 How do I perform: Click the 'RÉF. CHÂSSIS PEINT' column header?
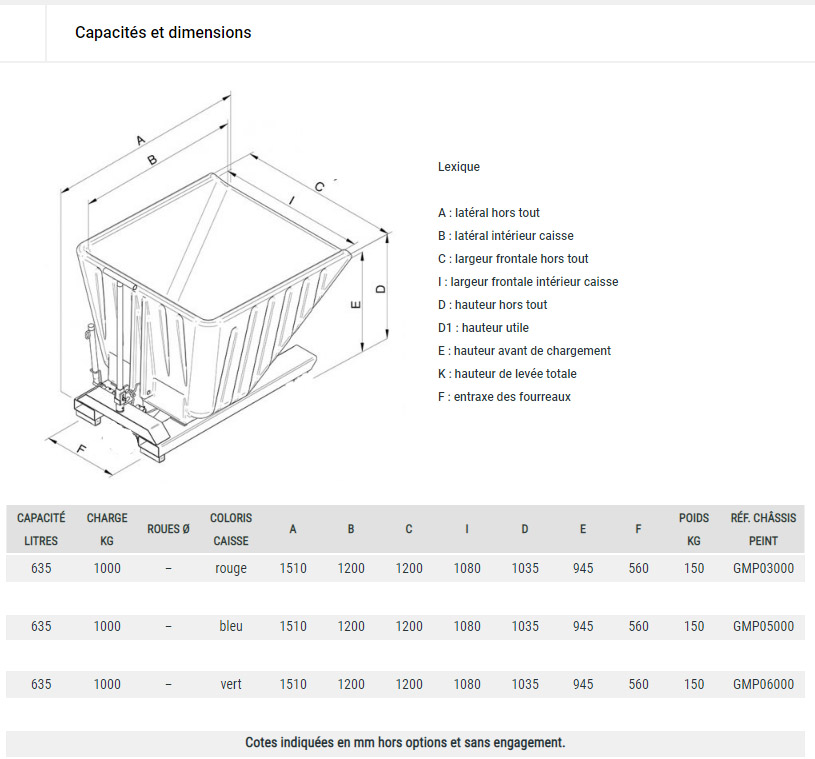(x=763, y=529)
